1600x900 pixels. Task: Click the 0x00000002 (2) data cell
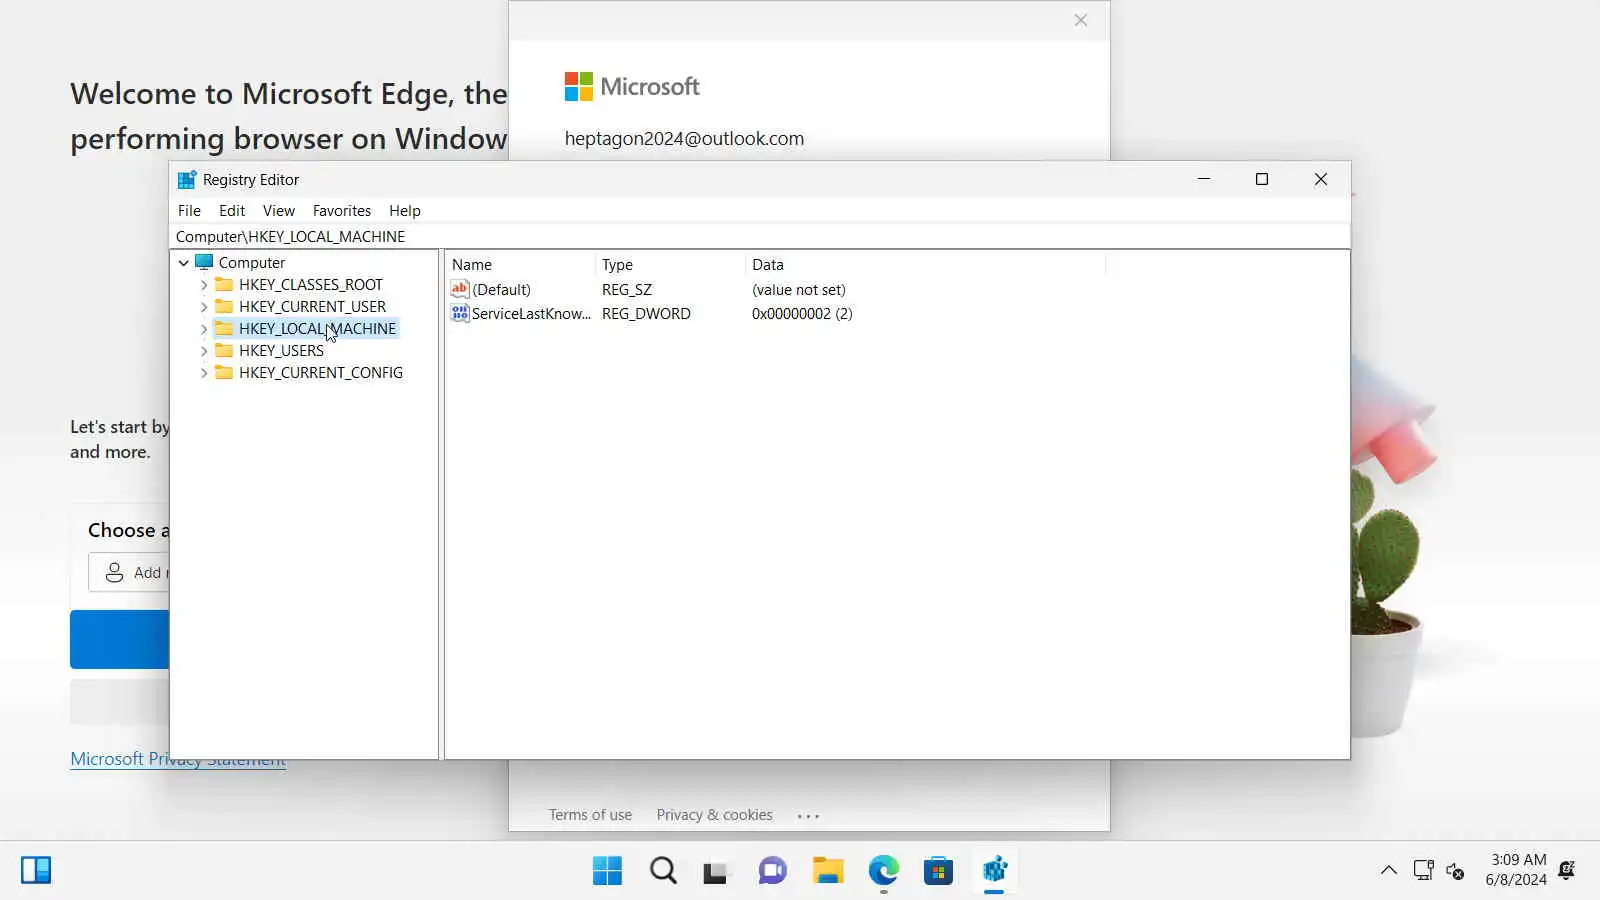pyautogui.click(x=802, y=314)
